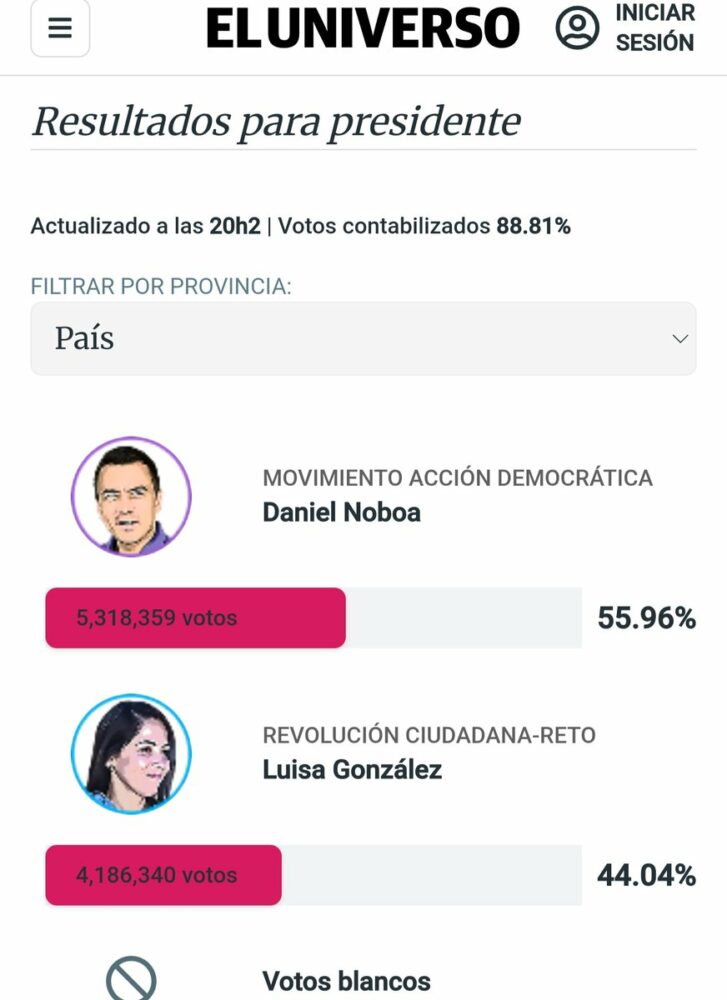Click Luisa González's avatar picture
Image resolution: width=727 pixels, height=1000 pixels.
131,754
